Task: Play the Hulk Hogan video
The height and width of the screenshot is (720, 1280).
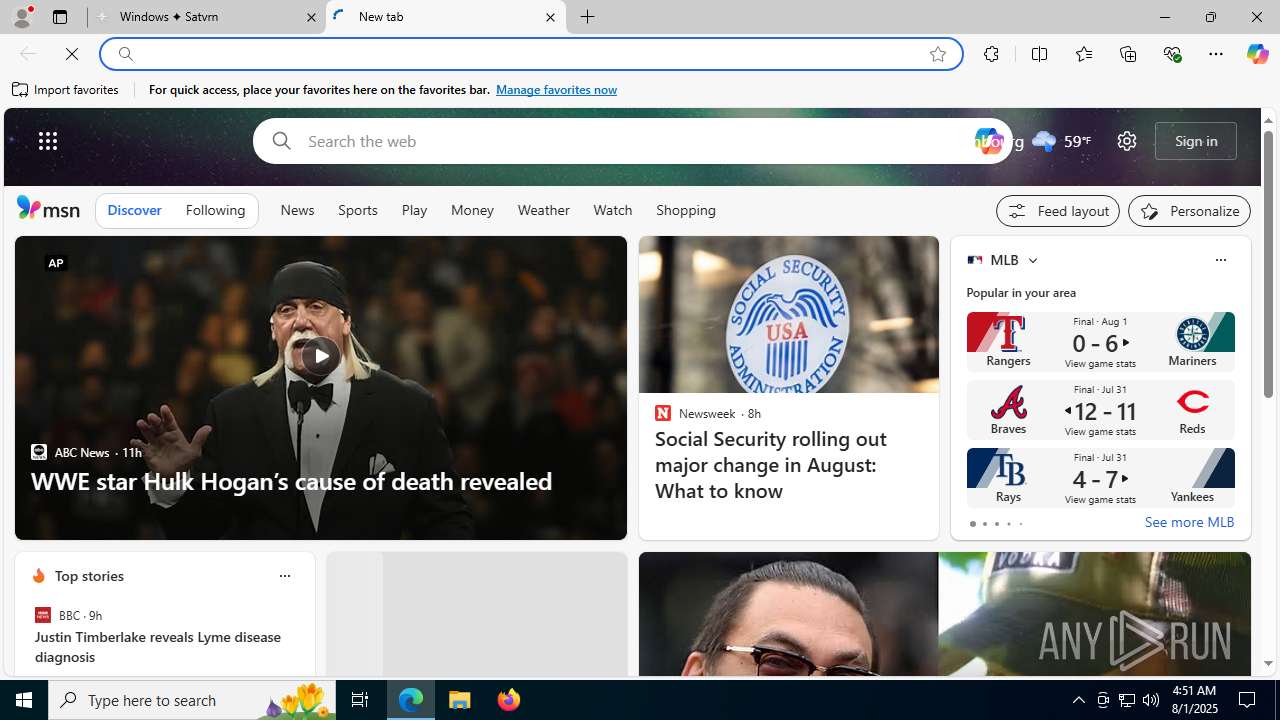Action: tap(320, 356)
